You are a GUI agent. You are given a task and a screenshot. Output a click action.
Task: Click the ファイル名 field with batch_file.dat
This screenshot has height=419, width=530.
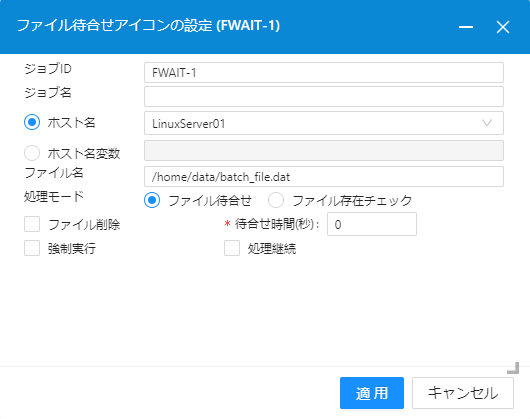pos(324,176)
